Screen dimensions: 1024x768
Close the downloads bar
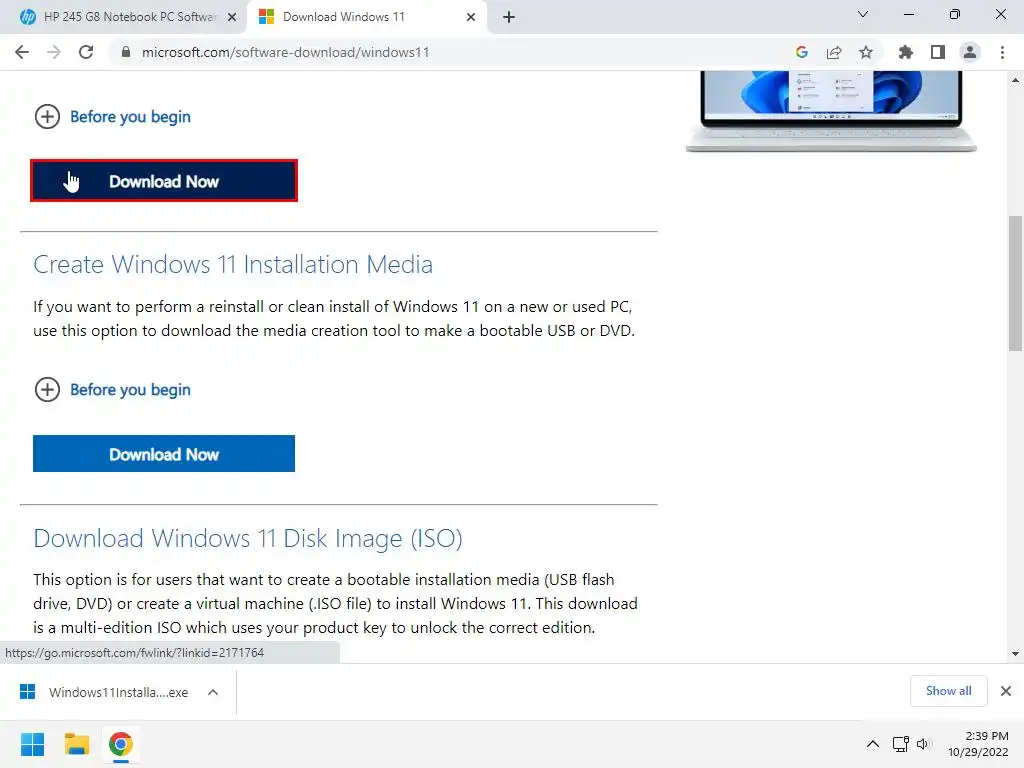pyautogui.click(x=1006, y=691)
